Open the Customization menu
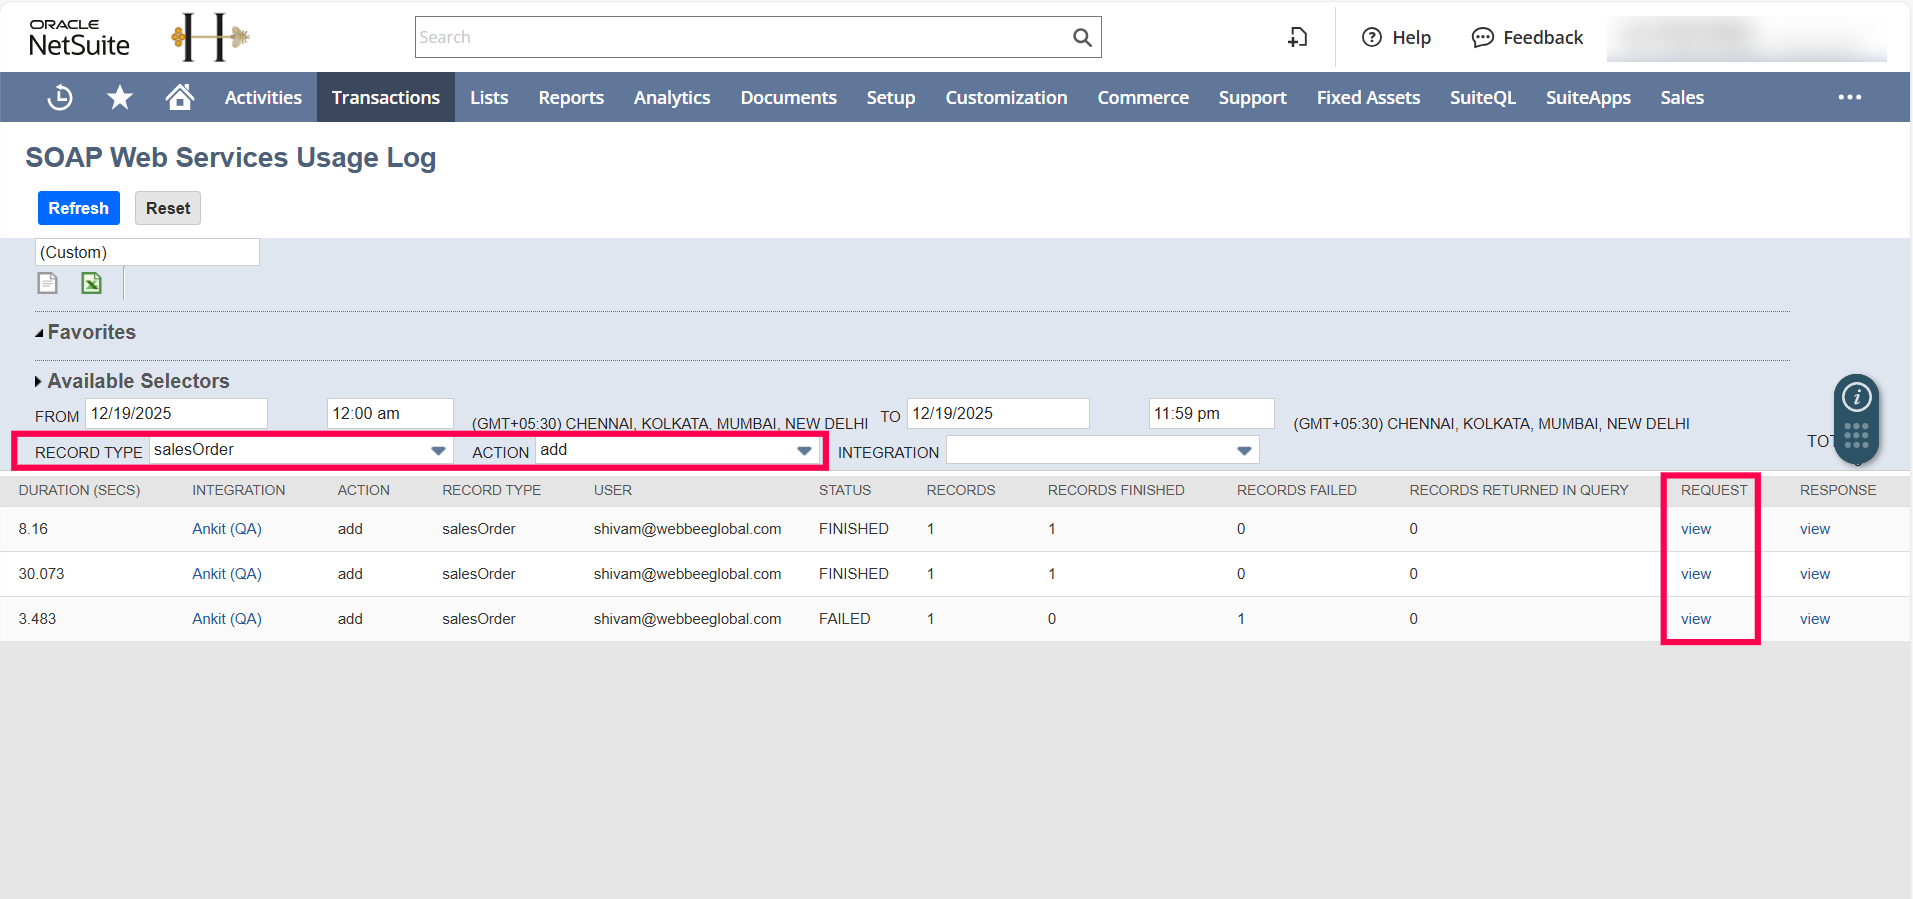 (1006, 97)
